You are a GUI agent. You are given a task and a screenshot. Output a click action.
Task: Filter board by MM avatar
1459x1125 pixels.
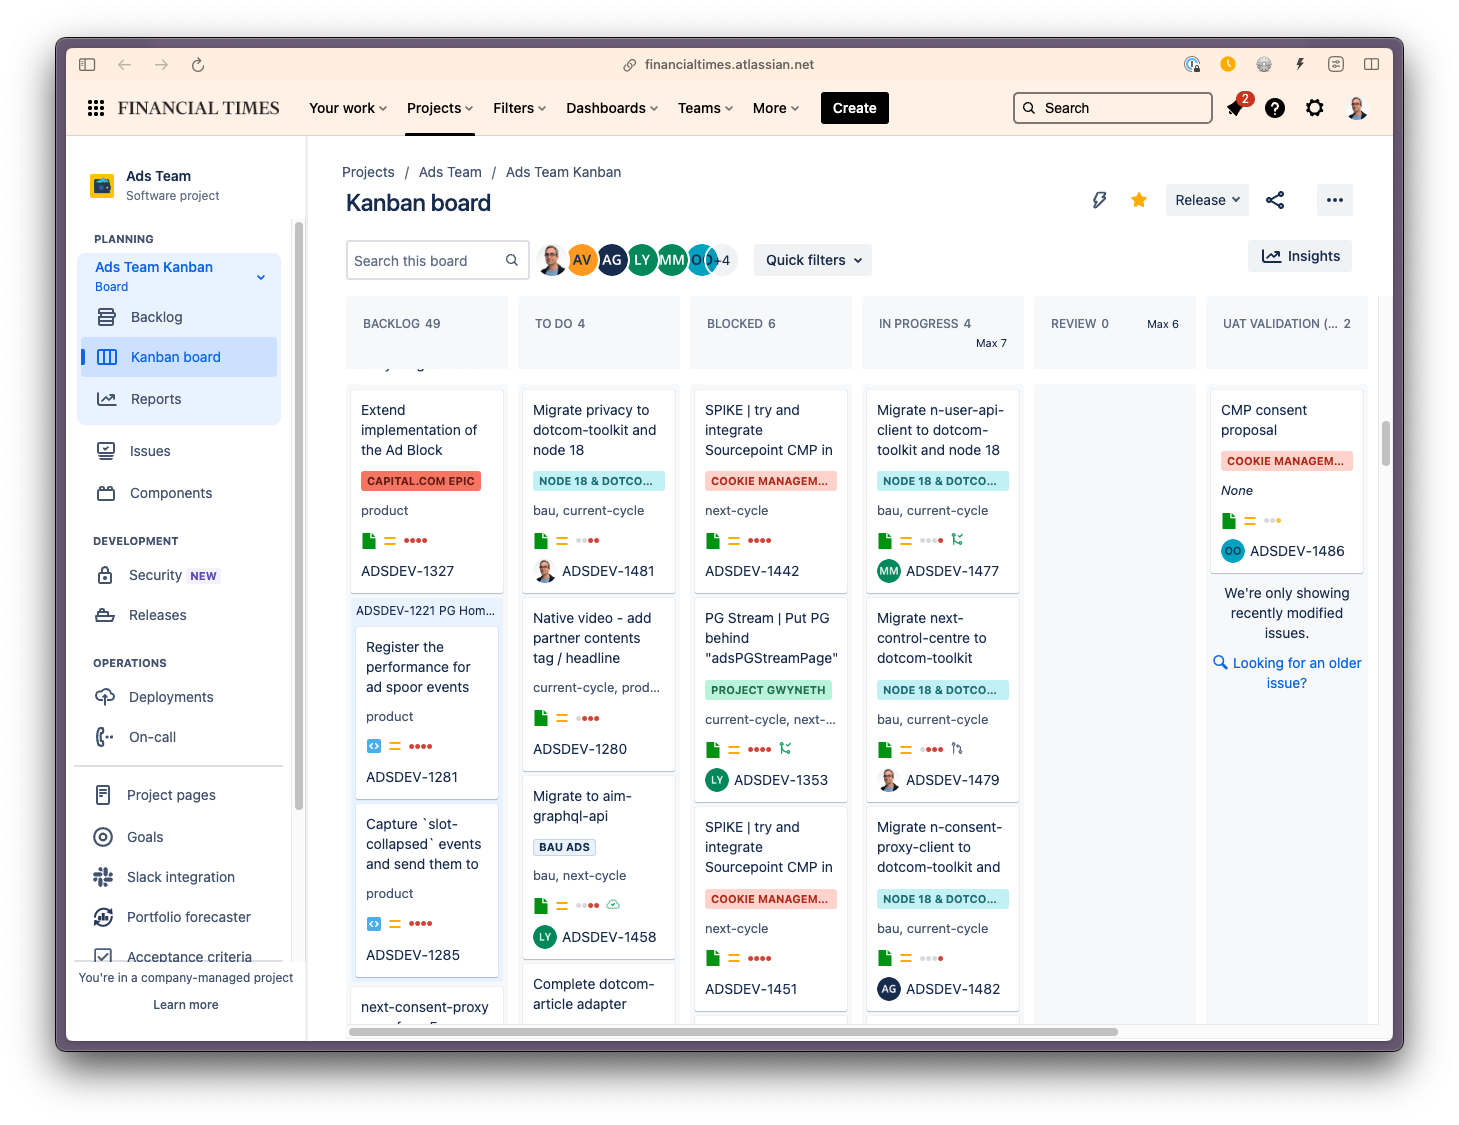(x=672, y=260)
